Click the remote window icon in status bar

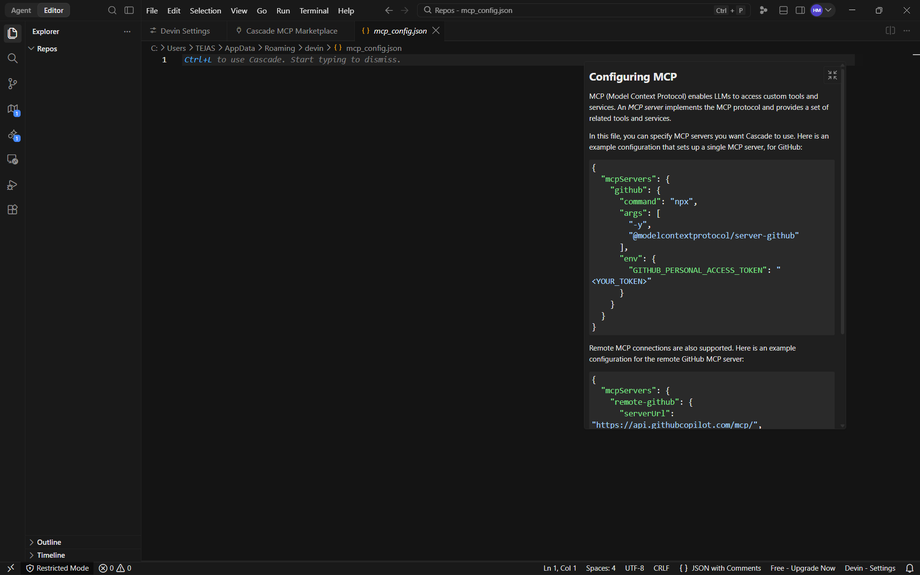point(11,568)
